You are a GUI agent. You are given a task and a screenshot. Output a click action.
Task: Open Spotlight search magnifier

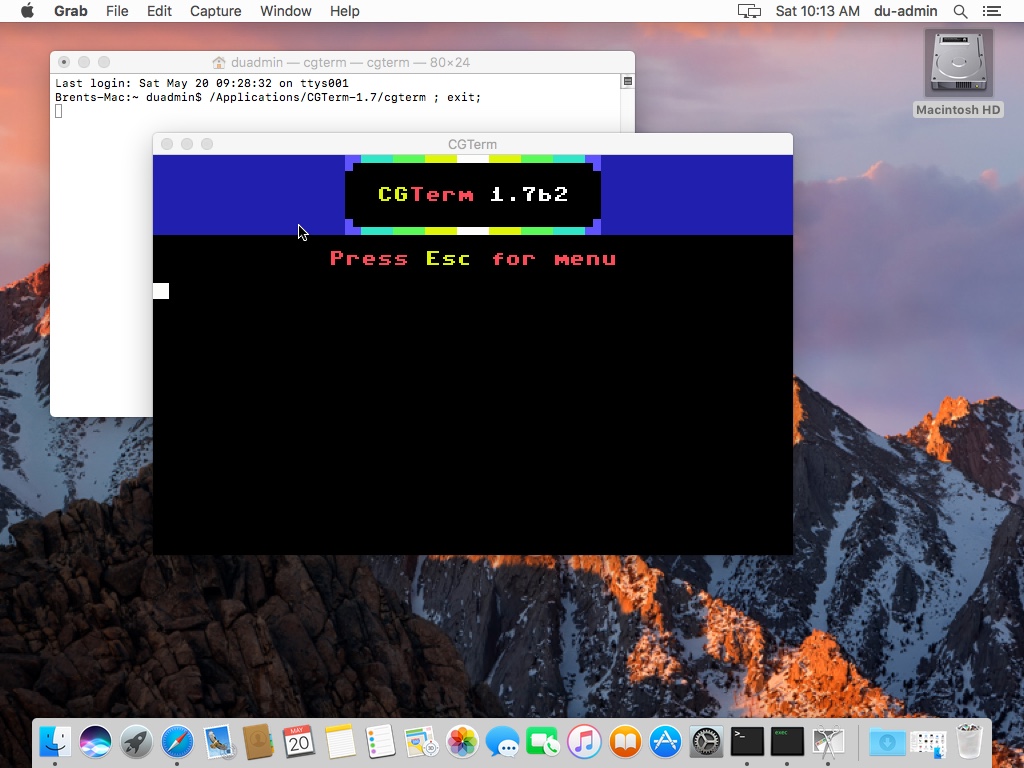tap(960, 11)
